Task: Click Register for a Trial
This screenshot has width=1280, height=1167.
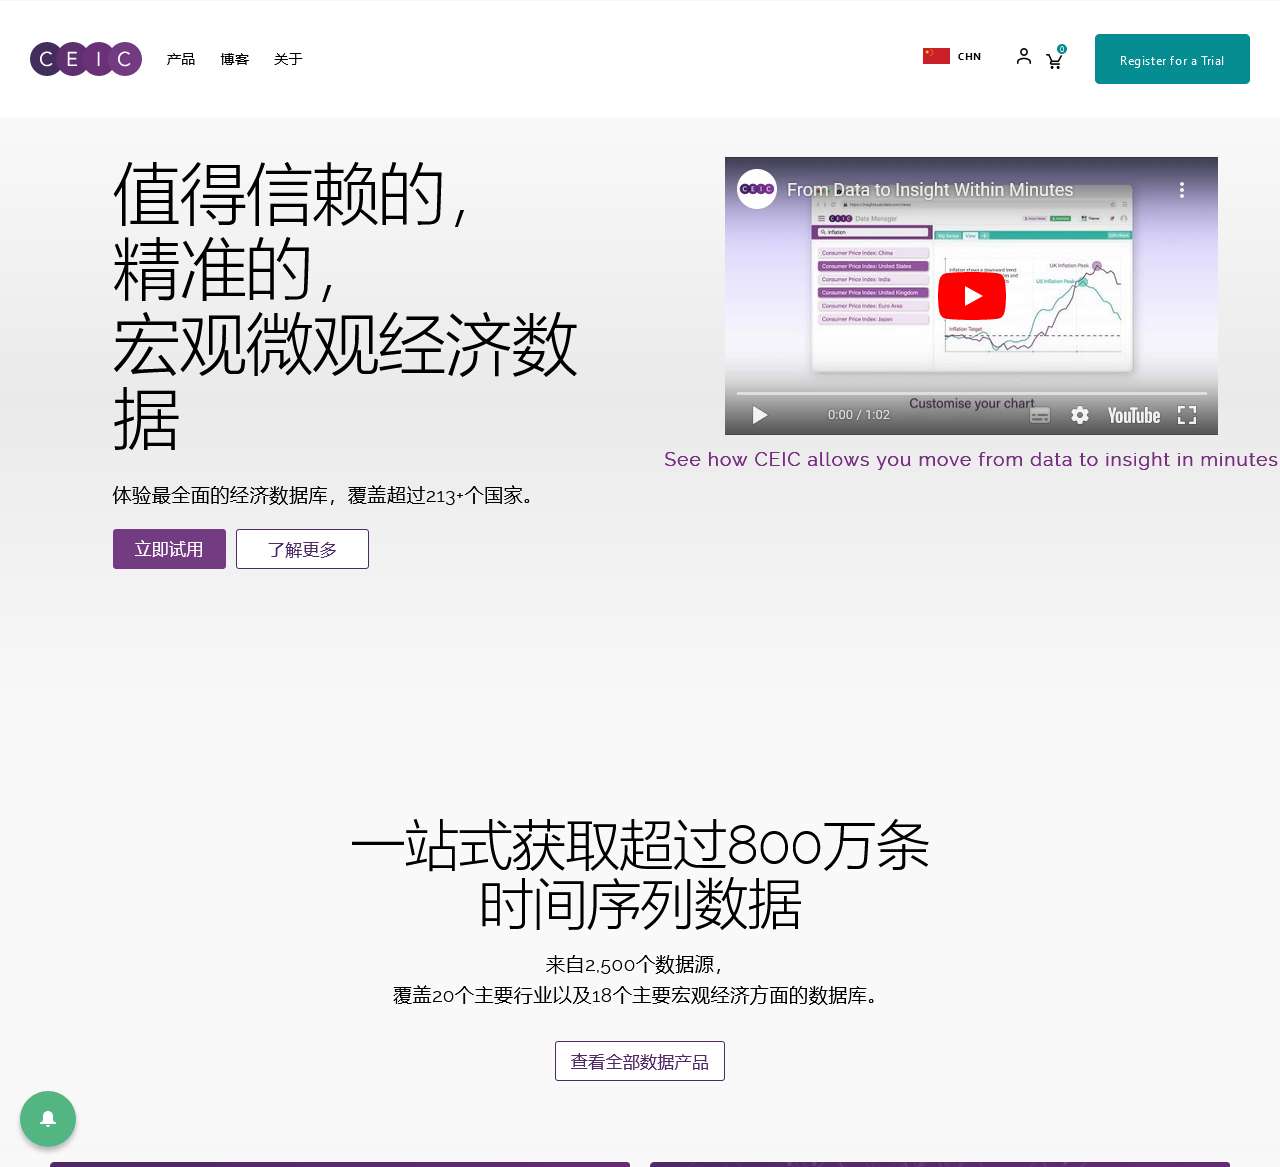Action: click(x=1171, y=59)
